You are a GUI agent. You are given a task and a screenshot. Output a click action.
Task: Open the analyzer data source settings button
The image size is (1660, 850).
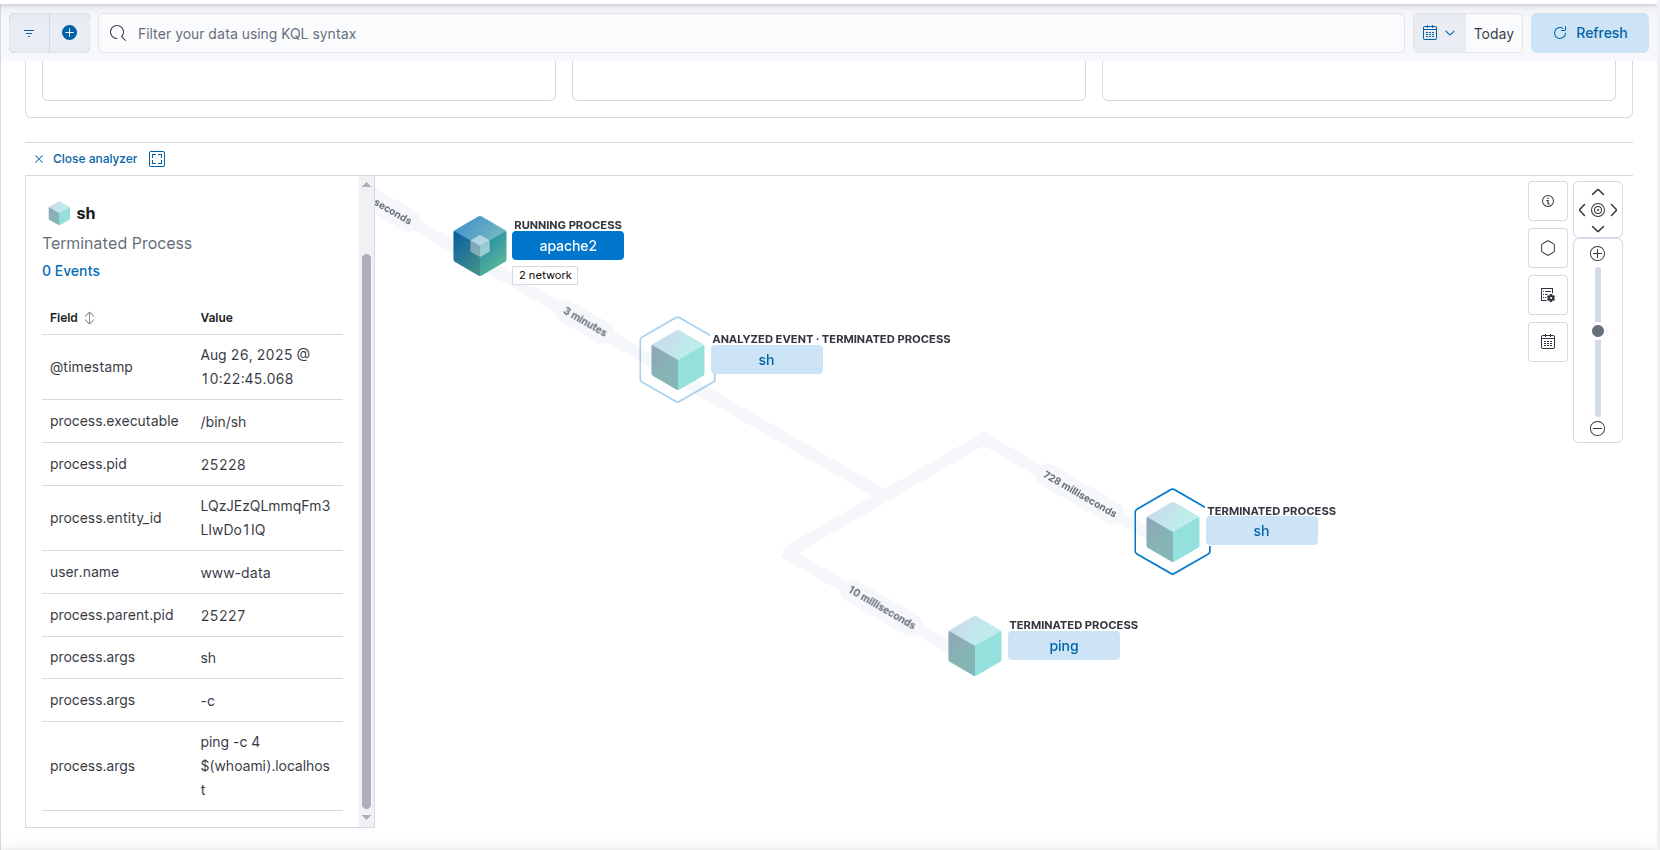pos(1547,295)
